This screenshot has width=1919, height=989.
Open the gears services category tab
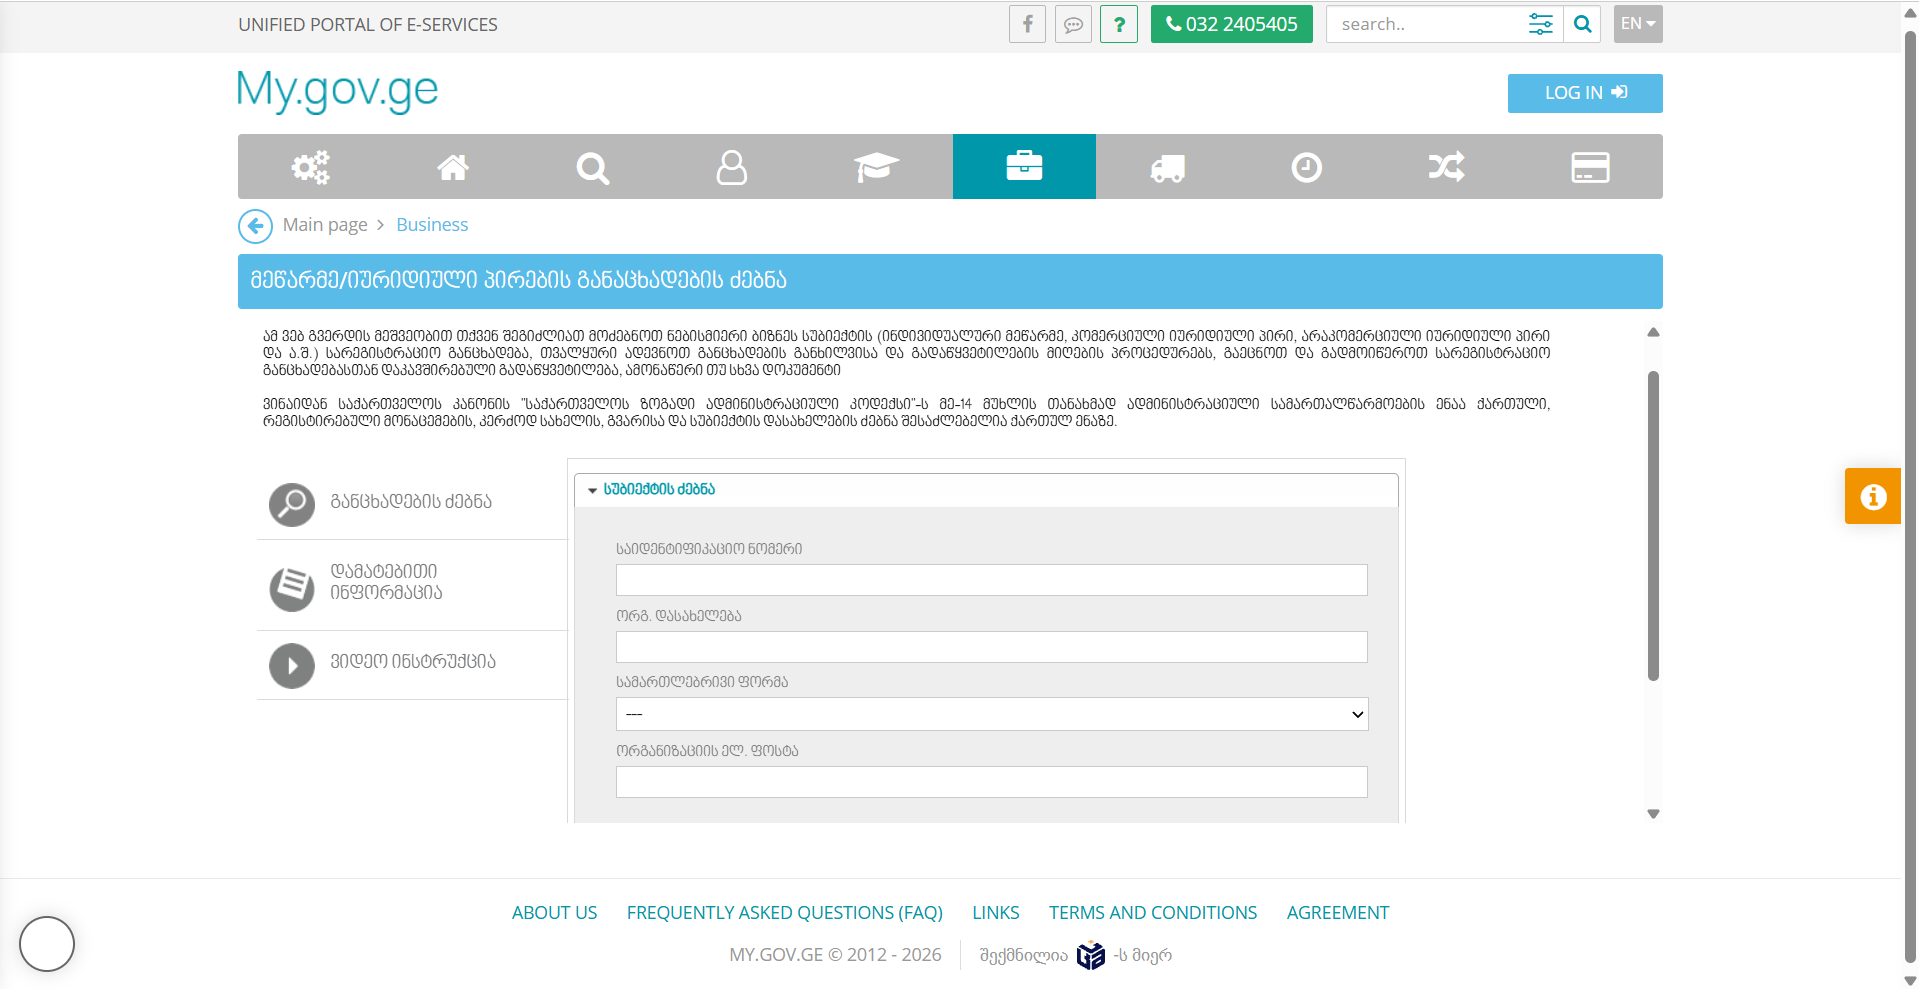[x=310, y=167]
